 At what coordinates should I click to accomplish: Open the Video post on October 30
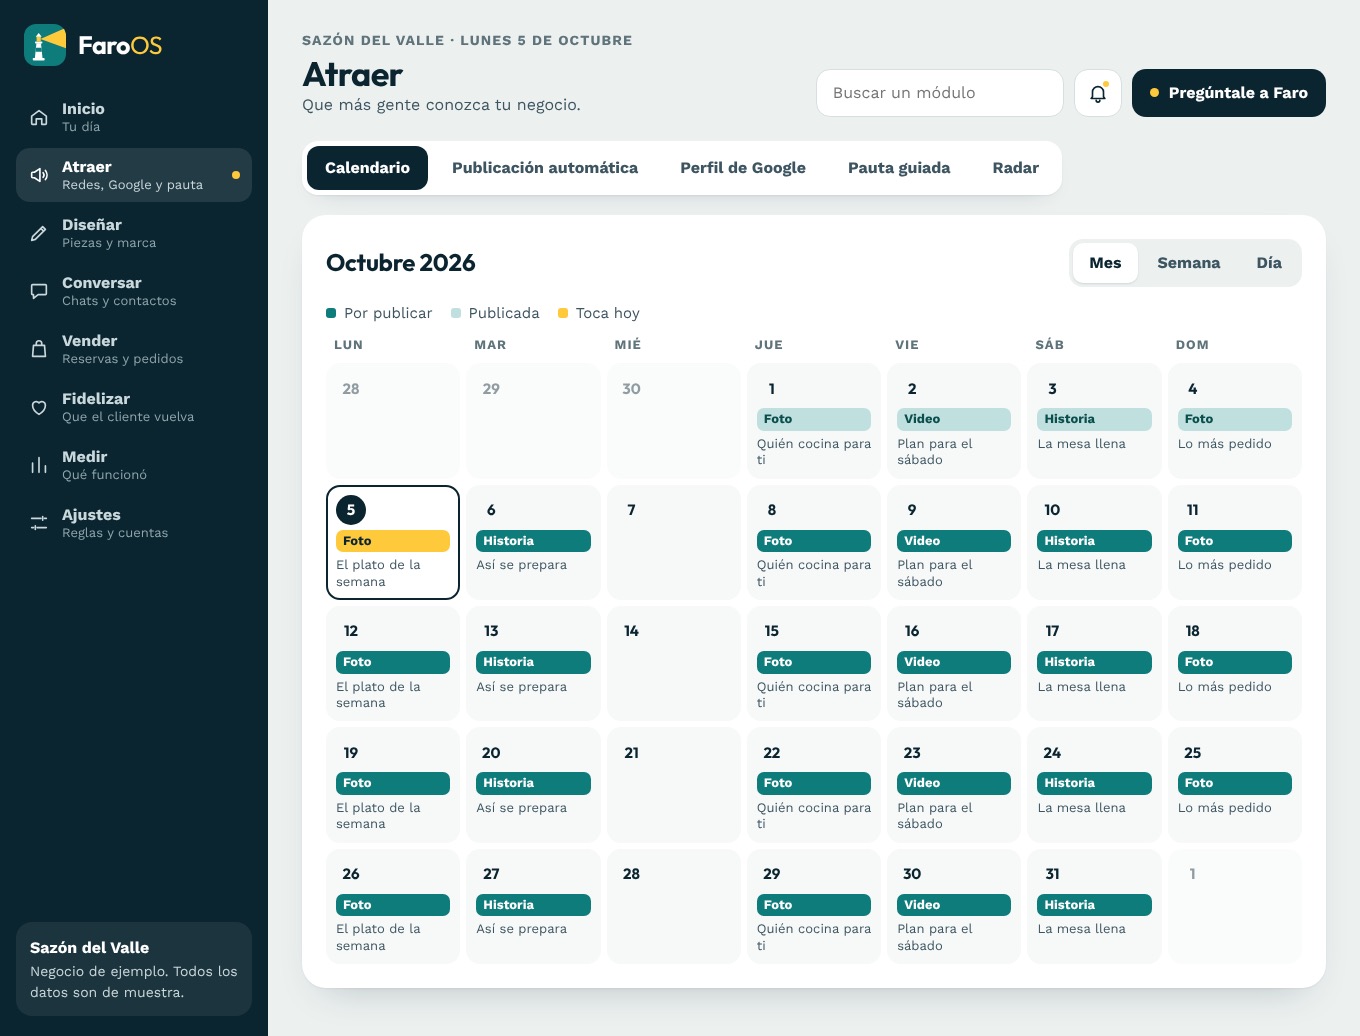click(x=954, y=905)
